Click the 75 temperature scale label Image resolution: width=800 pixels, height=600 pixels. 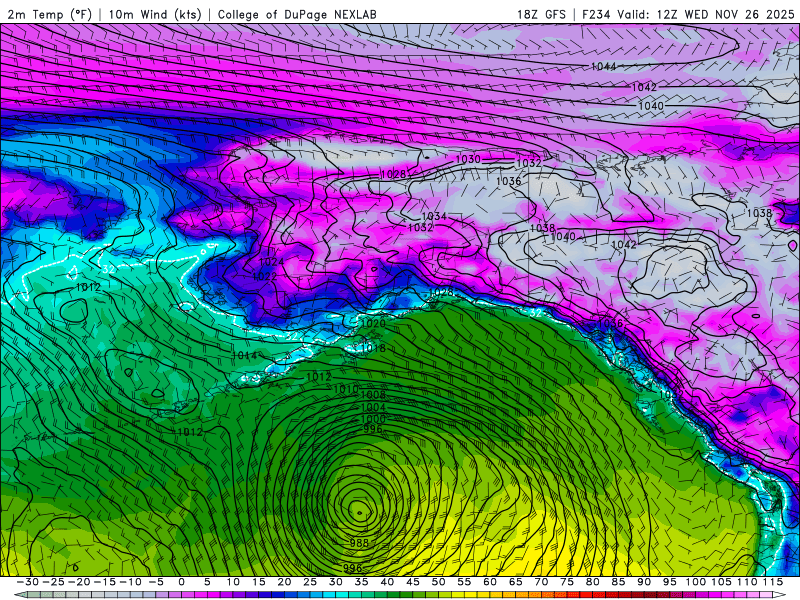[567, 582]
